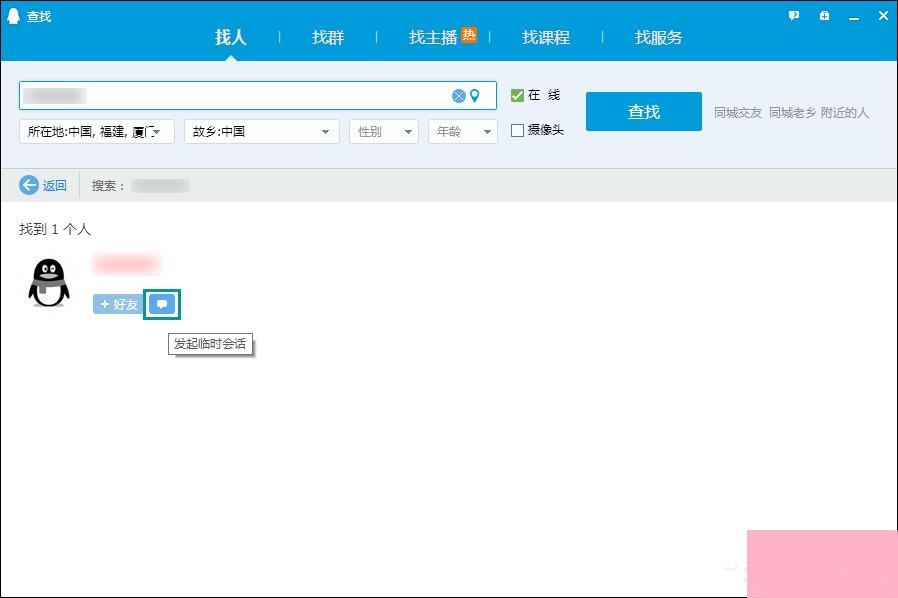
Task: Click the blurred nickname of the result
Action: (x=127, y=264)
